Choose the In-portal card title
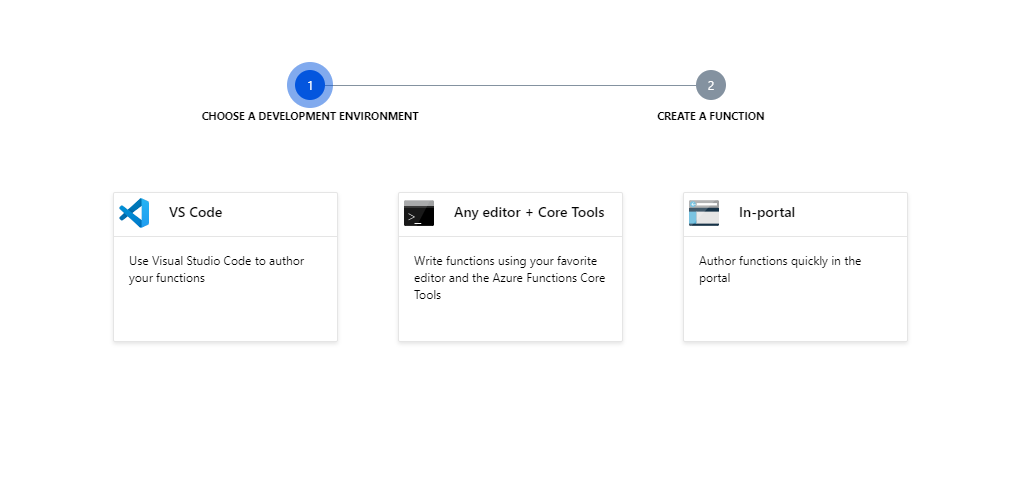Viewport: 1036px width, 484px height. tap(767, 213)
